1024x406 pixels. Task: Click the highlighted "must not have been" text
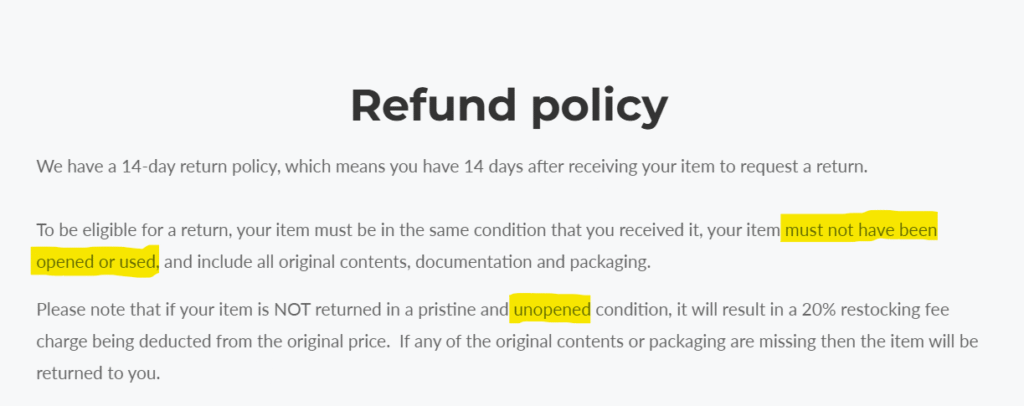[860, 231]
